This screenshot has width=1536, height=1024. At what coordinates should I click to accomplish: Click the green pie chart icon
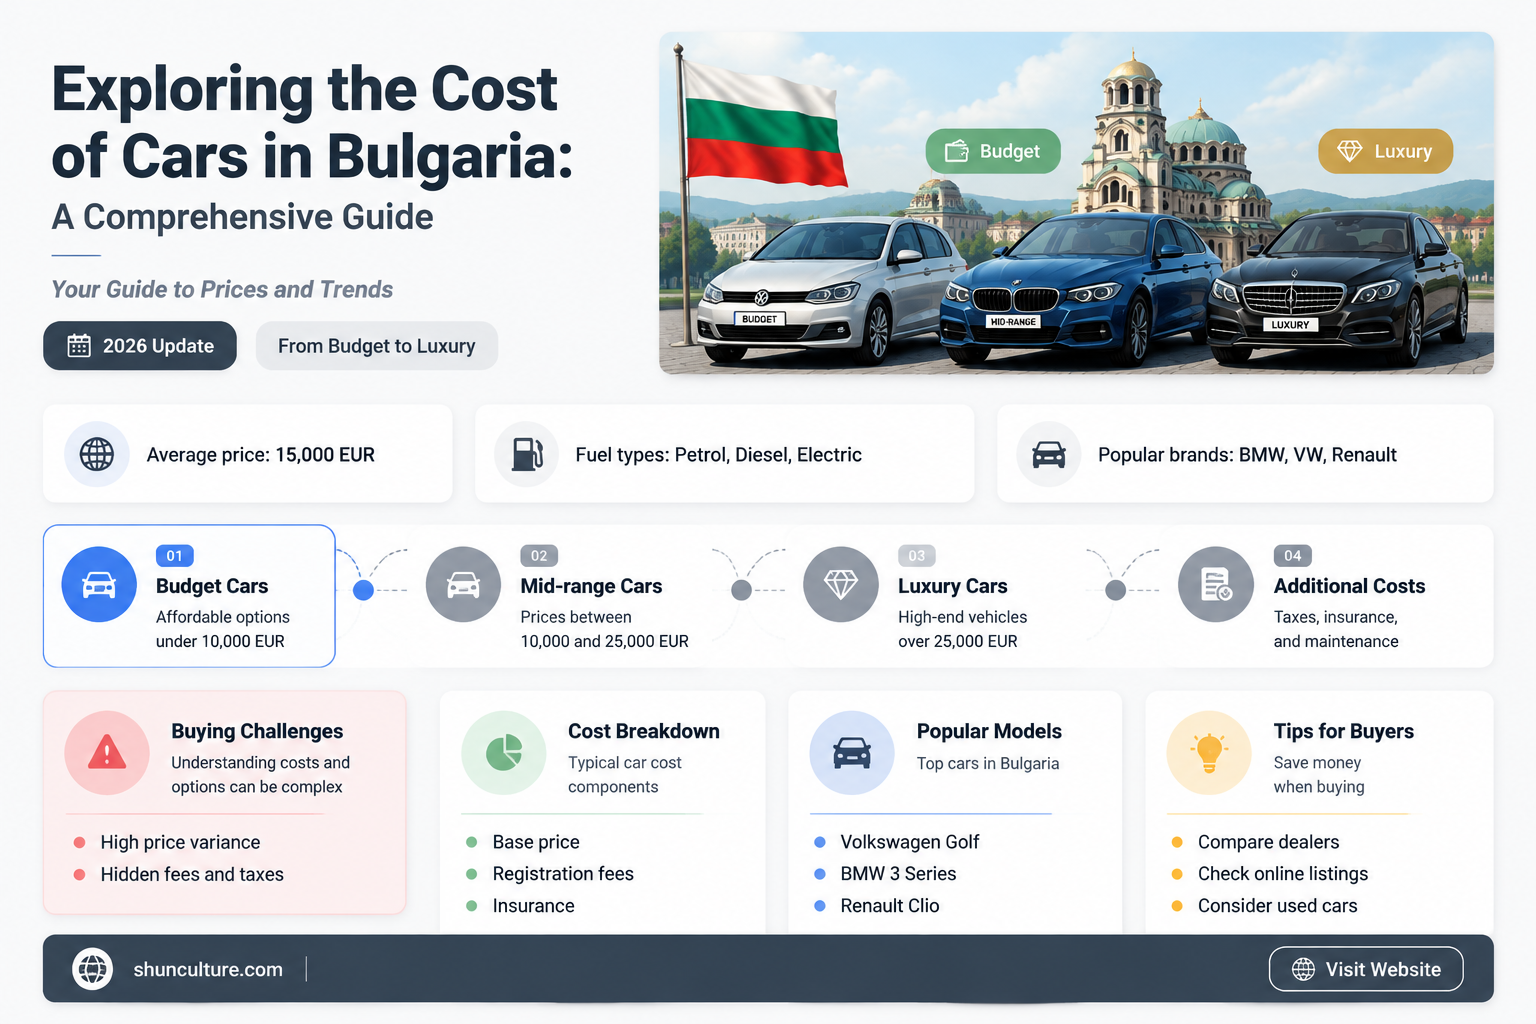(504, 752)
